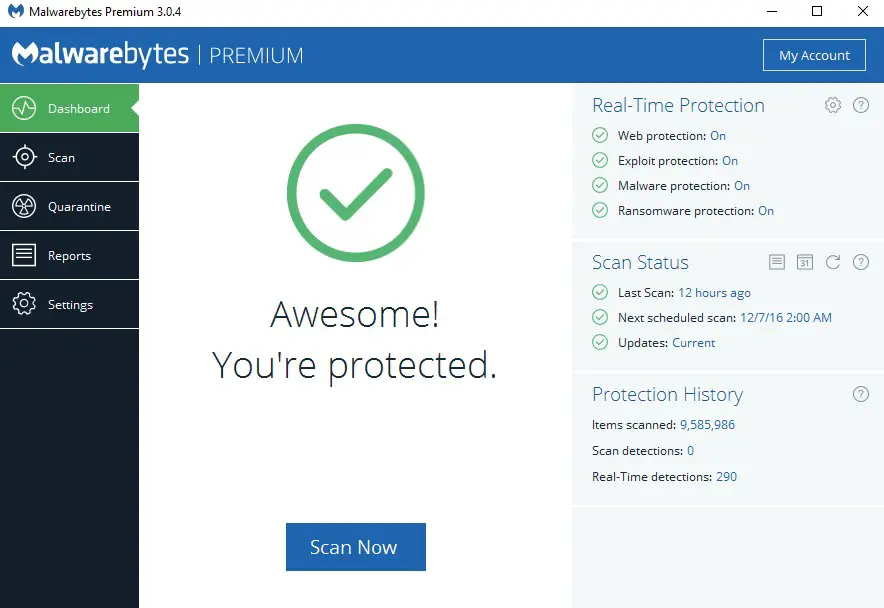Open the scan schedule calendar icon
The image size is (884, 608).
point(805,262)
